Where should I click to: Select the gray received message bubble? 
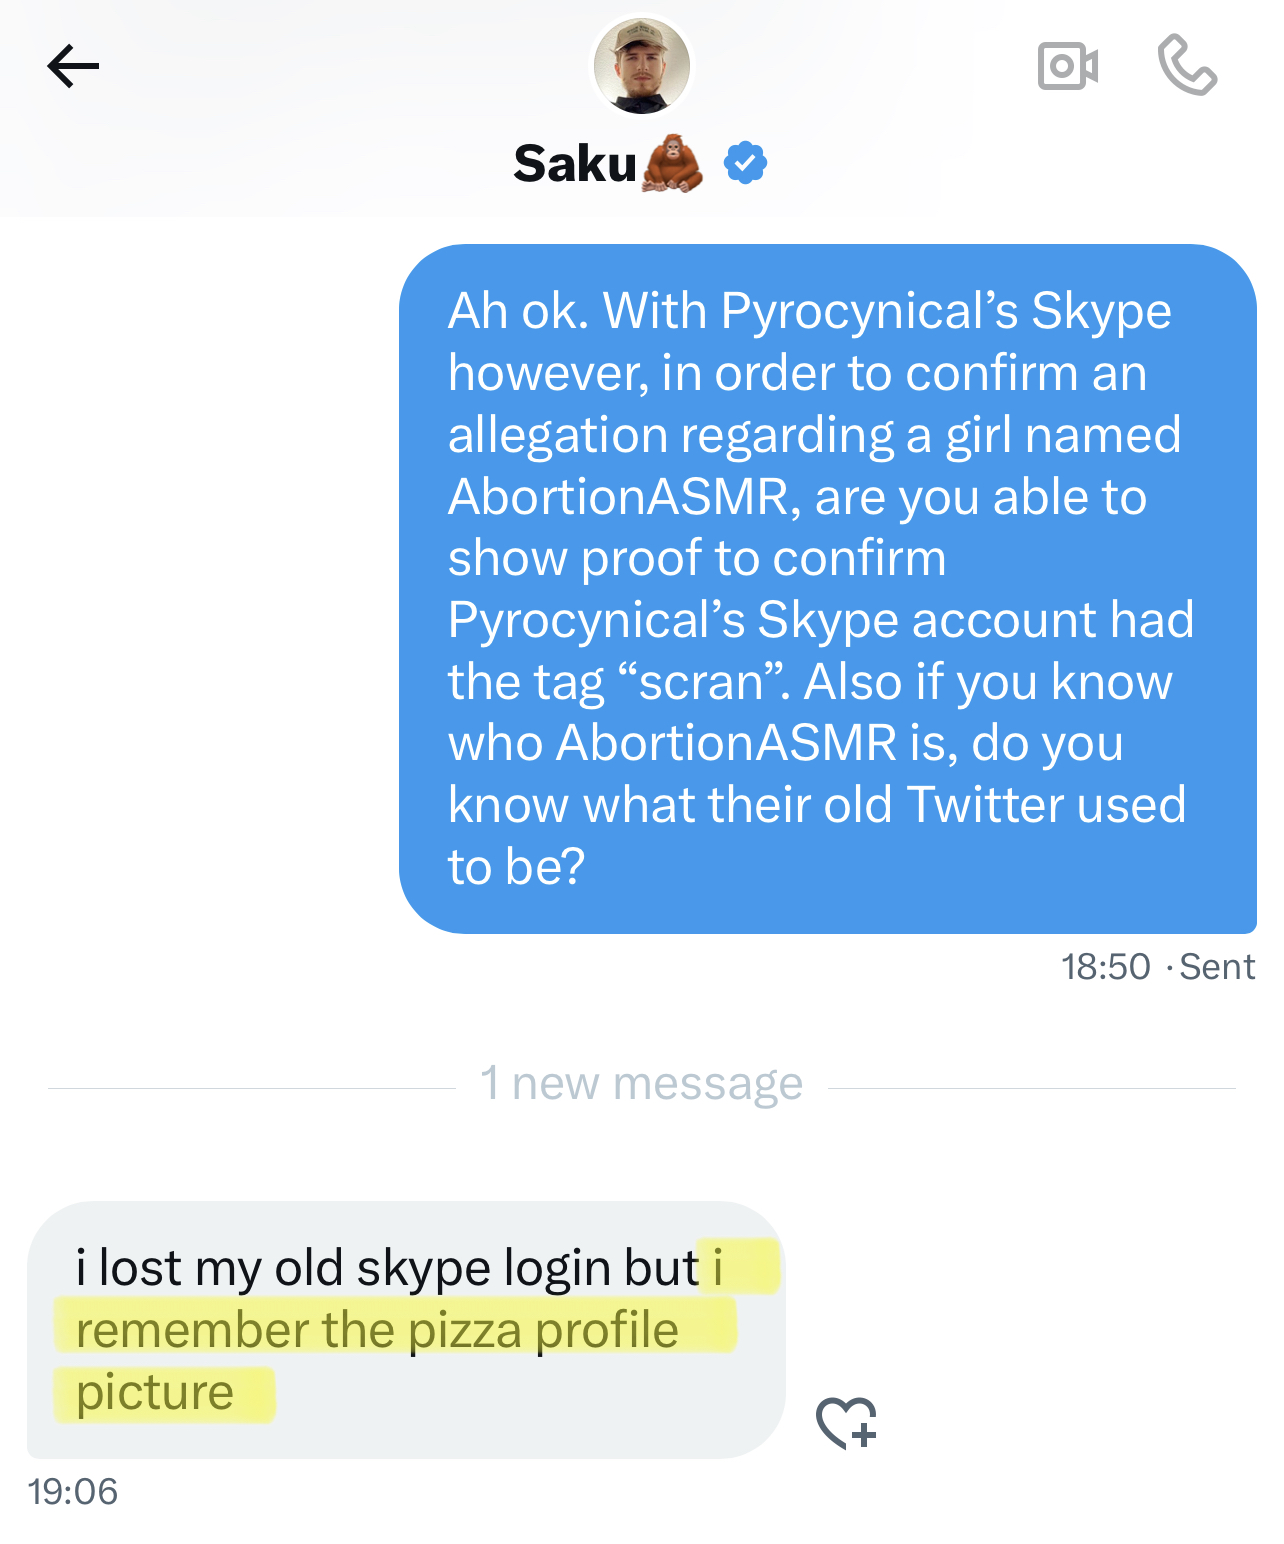click(x=405, y=1329)
